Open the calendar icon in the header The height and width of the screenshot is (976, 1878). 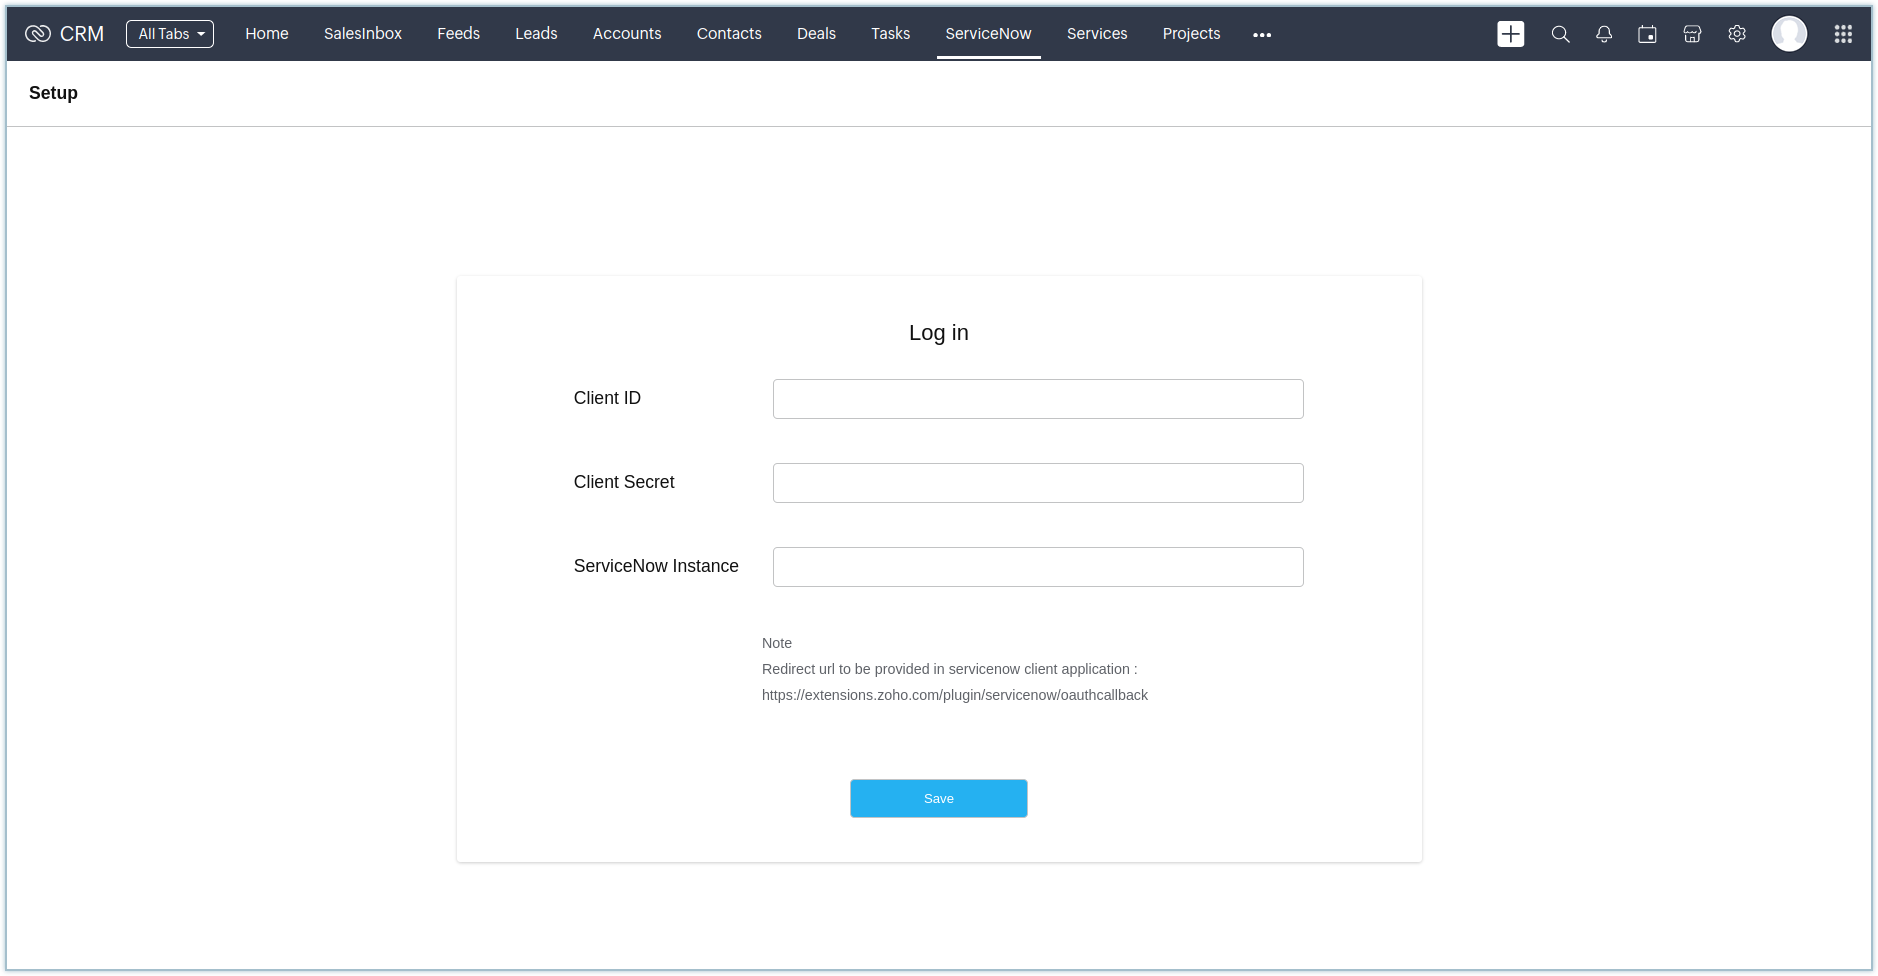coord(1647,34)
